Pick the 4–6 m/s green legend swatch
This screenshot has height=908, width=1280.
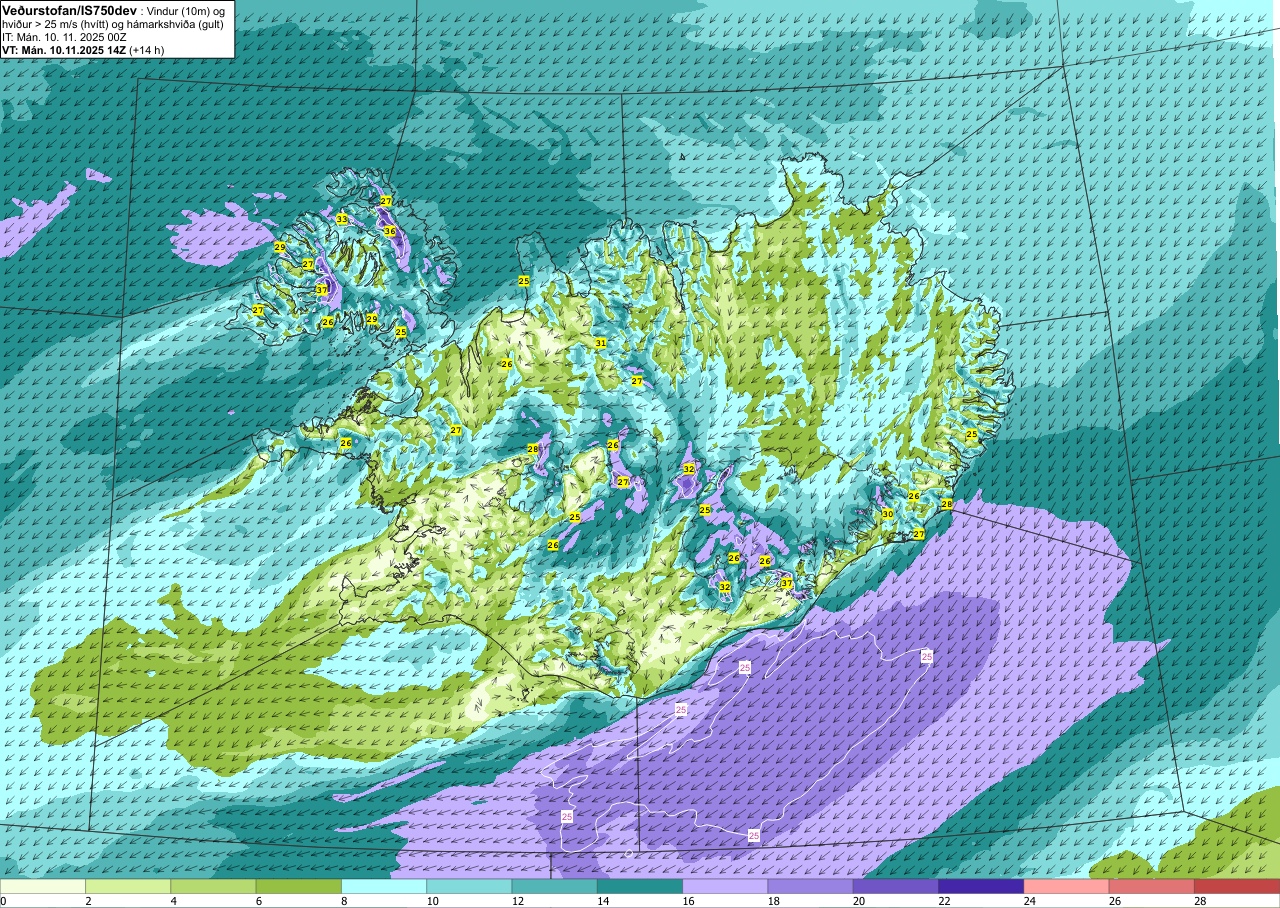click(213, 886)
